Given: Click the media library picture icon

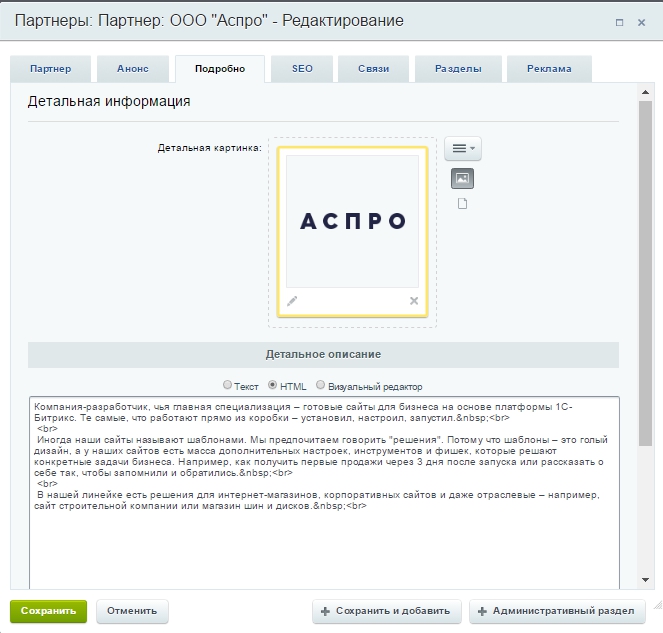Looking at the screenshot, I should (463, 178).
